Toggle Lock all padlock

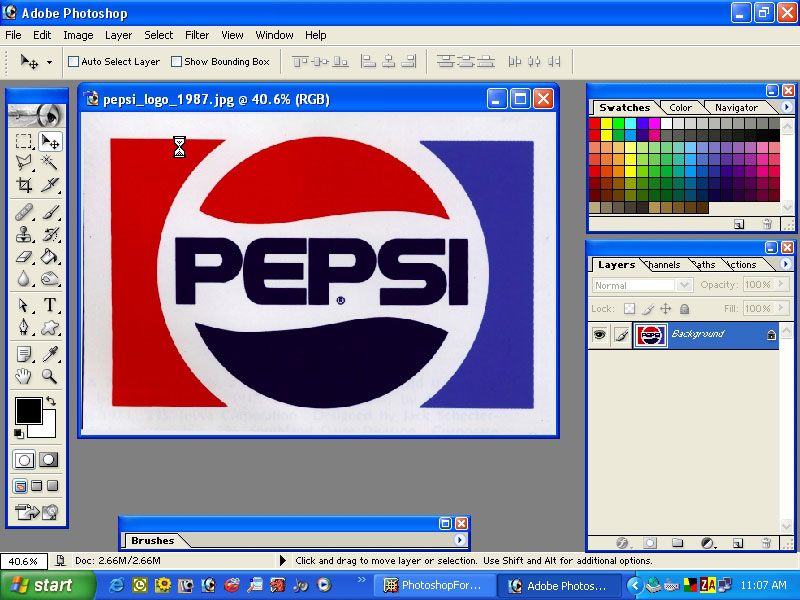(685, 309)
